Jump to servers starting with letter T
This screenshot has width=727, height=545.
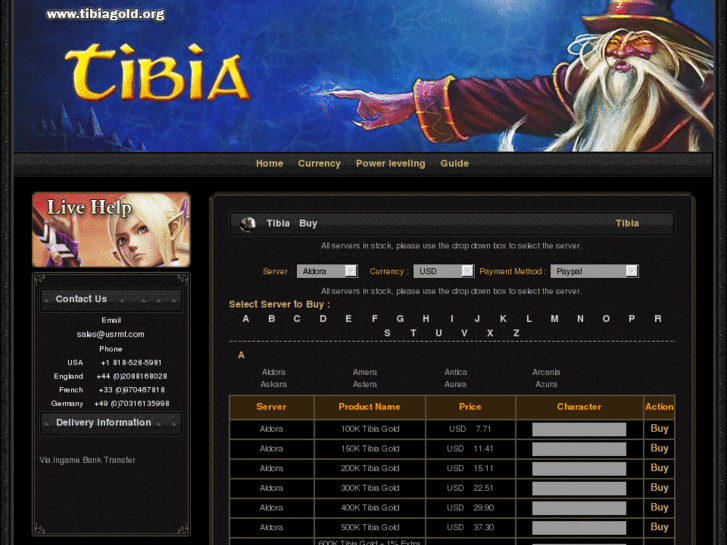413,333
